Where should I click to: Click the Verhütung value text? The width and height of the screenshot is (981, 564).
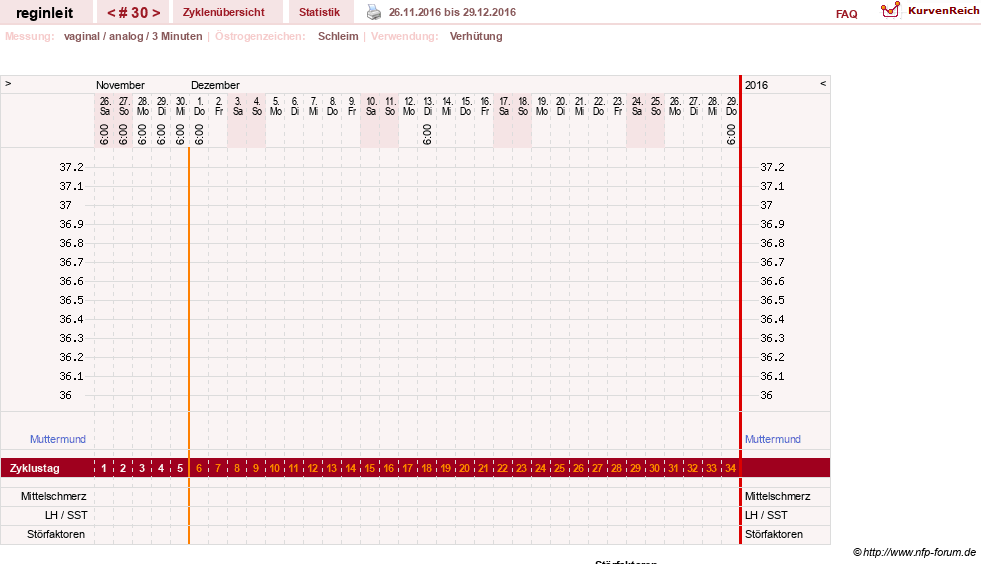tap(476, 36)
